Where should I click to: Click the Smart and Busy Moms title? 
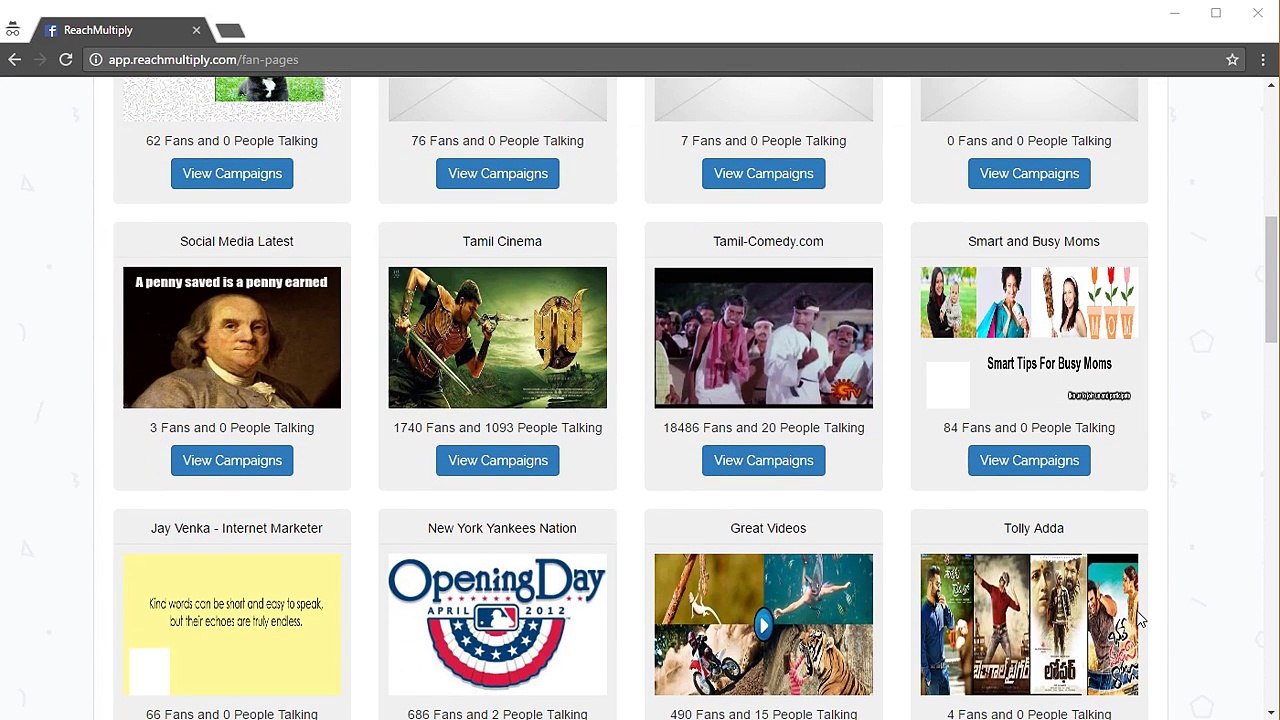click(1034, 241)
